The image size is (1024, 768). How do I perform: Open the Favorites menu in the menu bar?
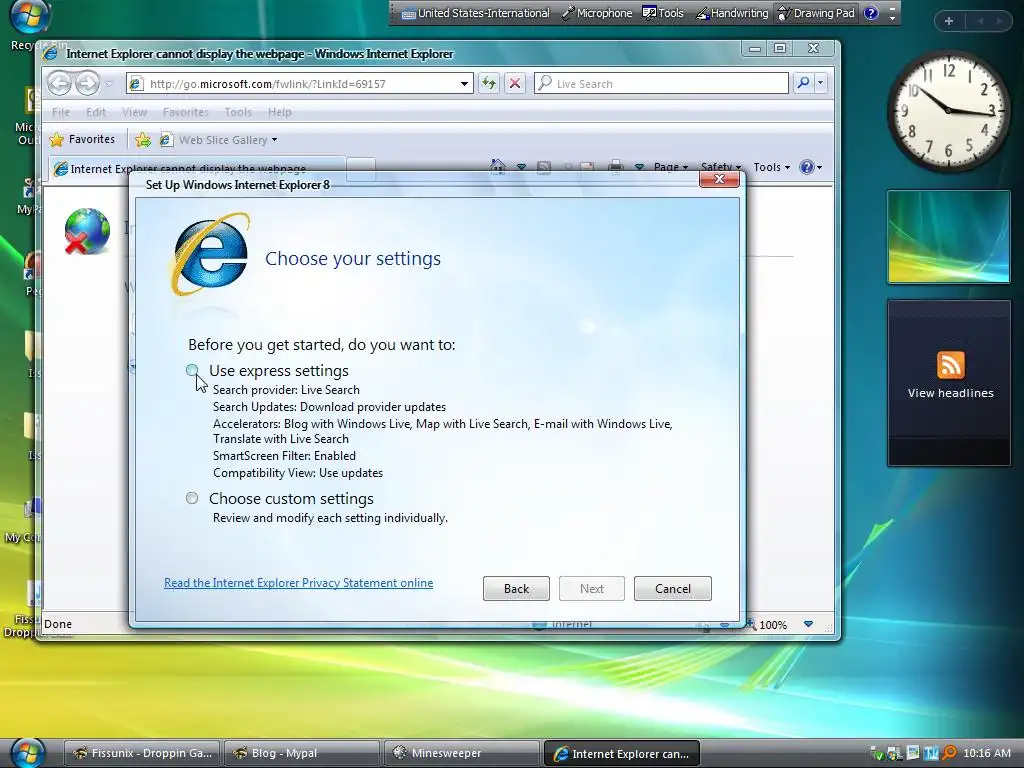(185, 112)
